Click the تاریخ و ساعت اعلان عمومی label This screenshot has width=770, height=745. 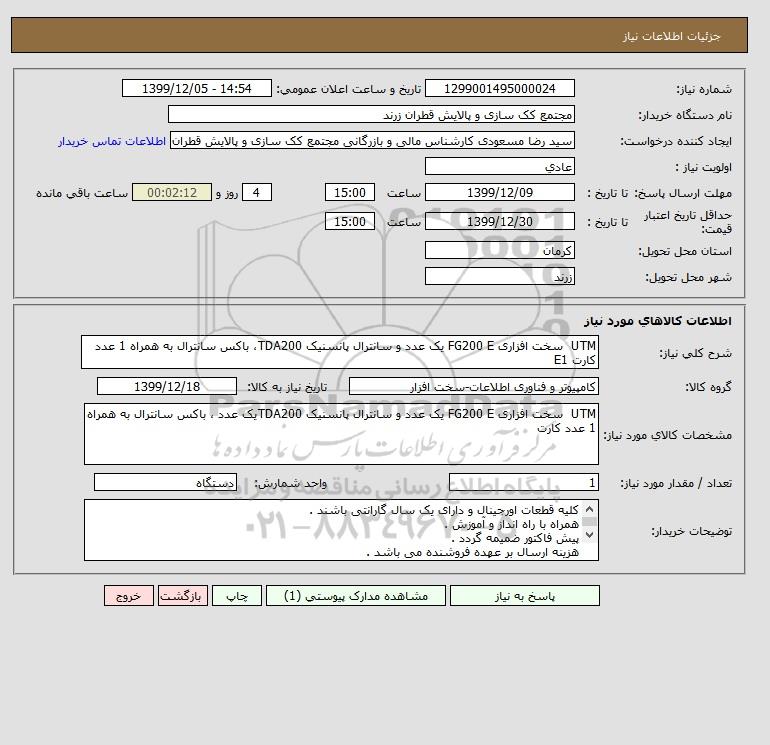(x=349, y=89)
